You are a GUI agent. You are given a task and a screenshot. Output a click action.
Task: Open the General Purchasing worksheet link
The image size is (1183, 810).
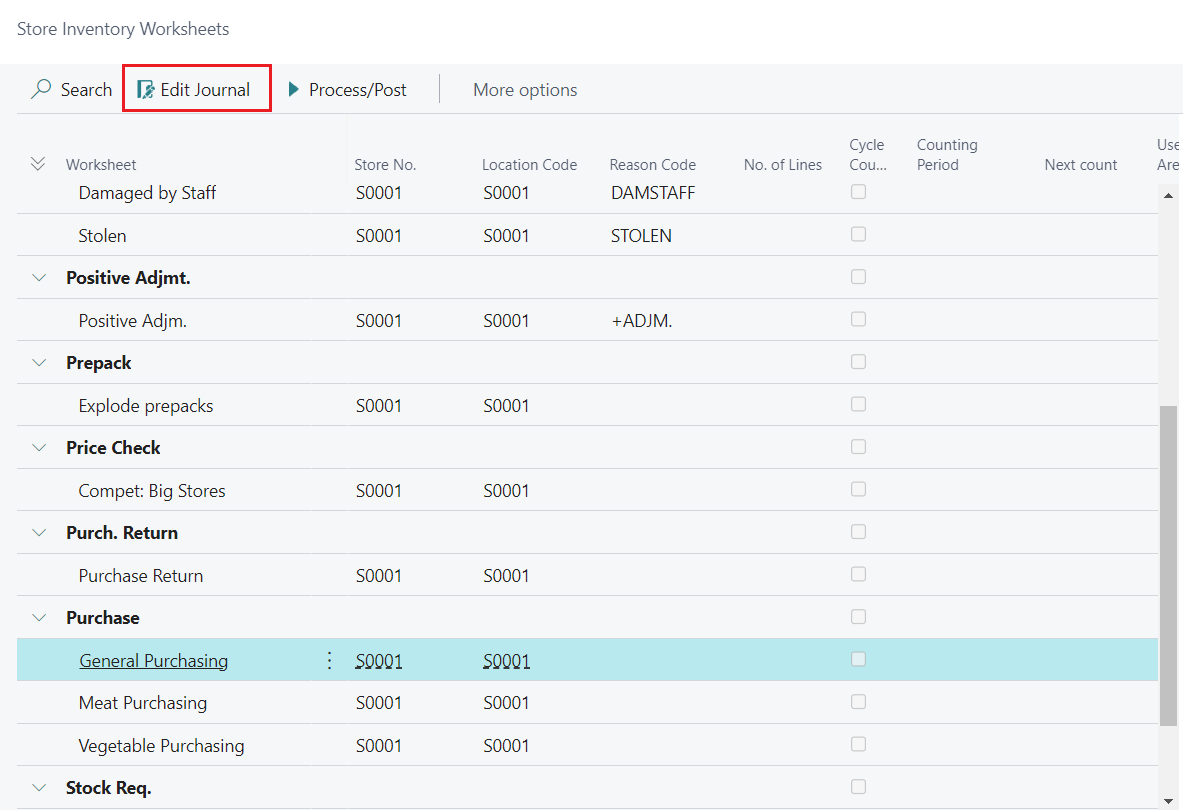pos(153,661)
